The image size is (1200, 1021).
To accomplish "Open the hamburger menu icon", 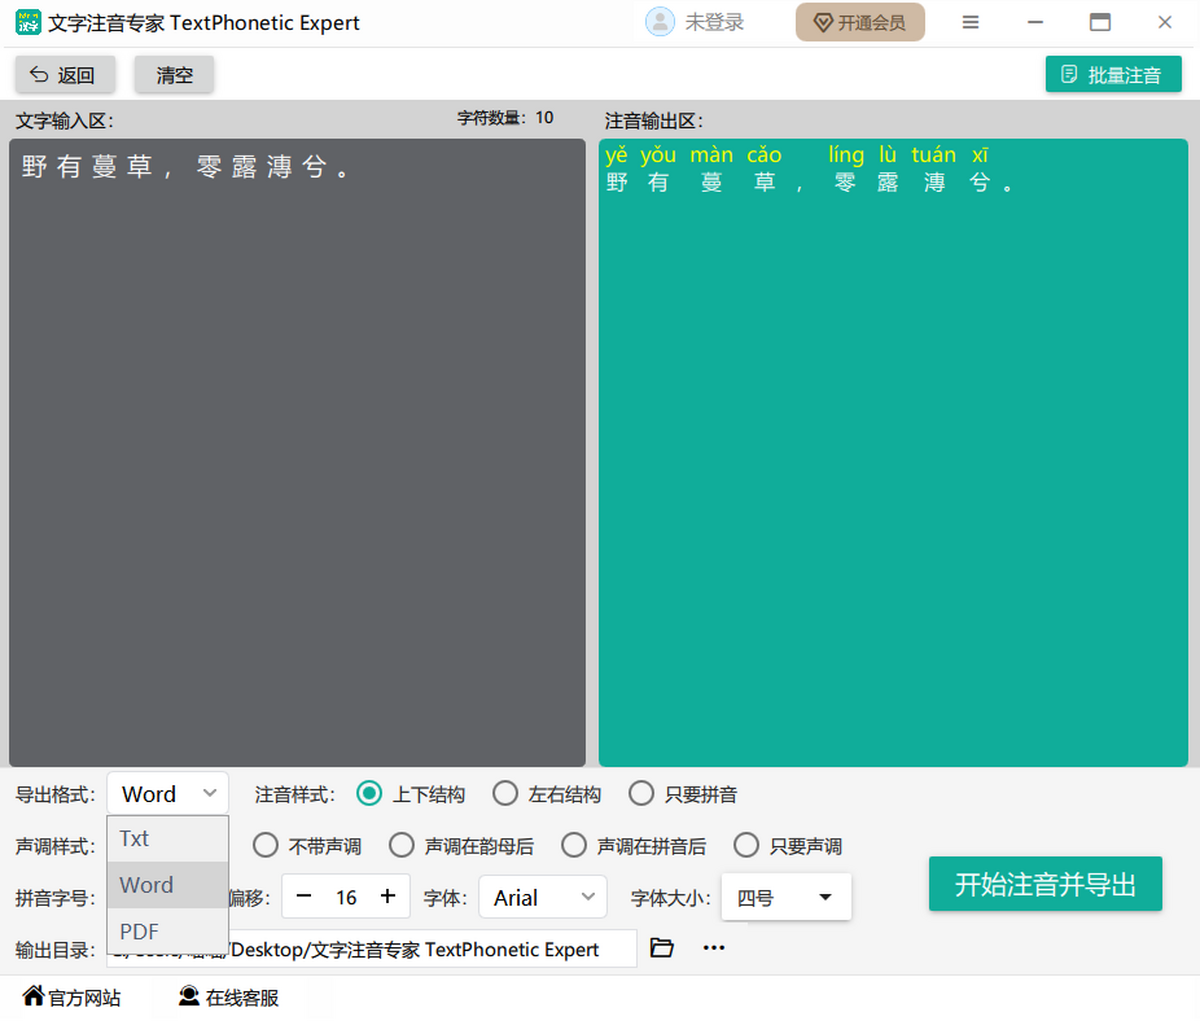I will [970, 22].
